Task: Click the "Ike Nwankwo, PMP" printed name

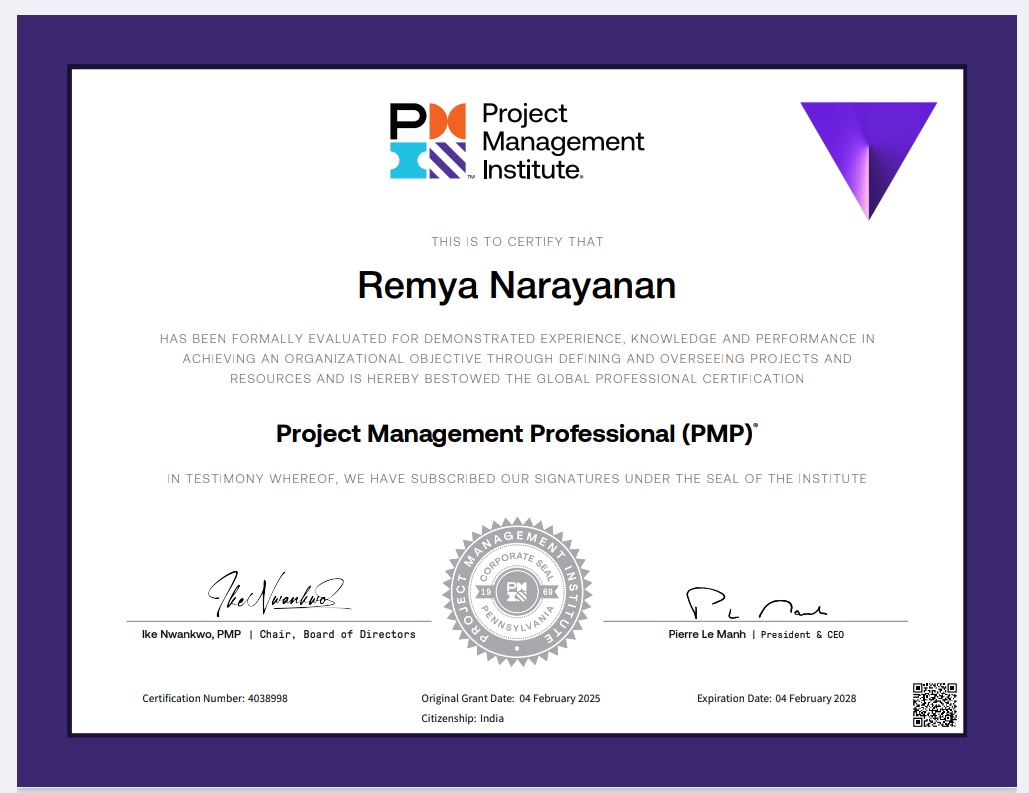Action: pyautogui.click(x=191, y=634)
